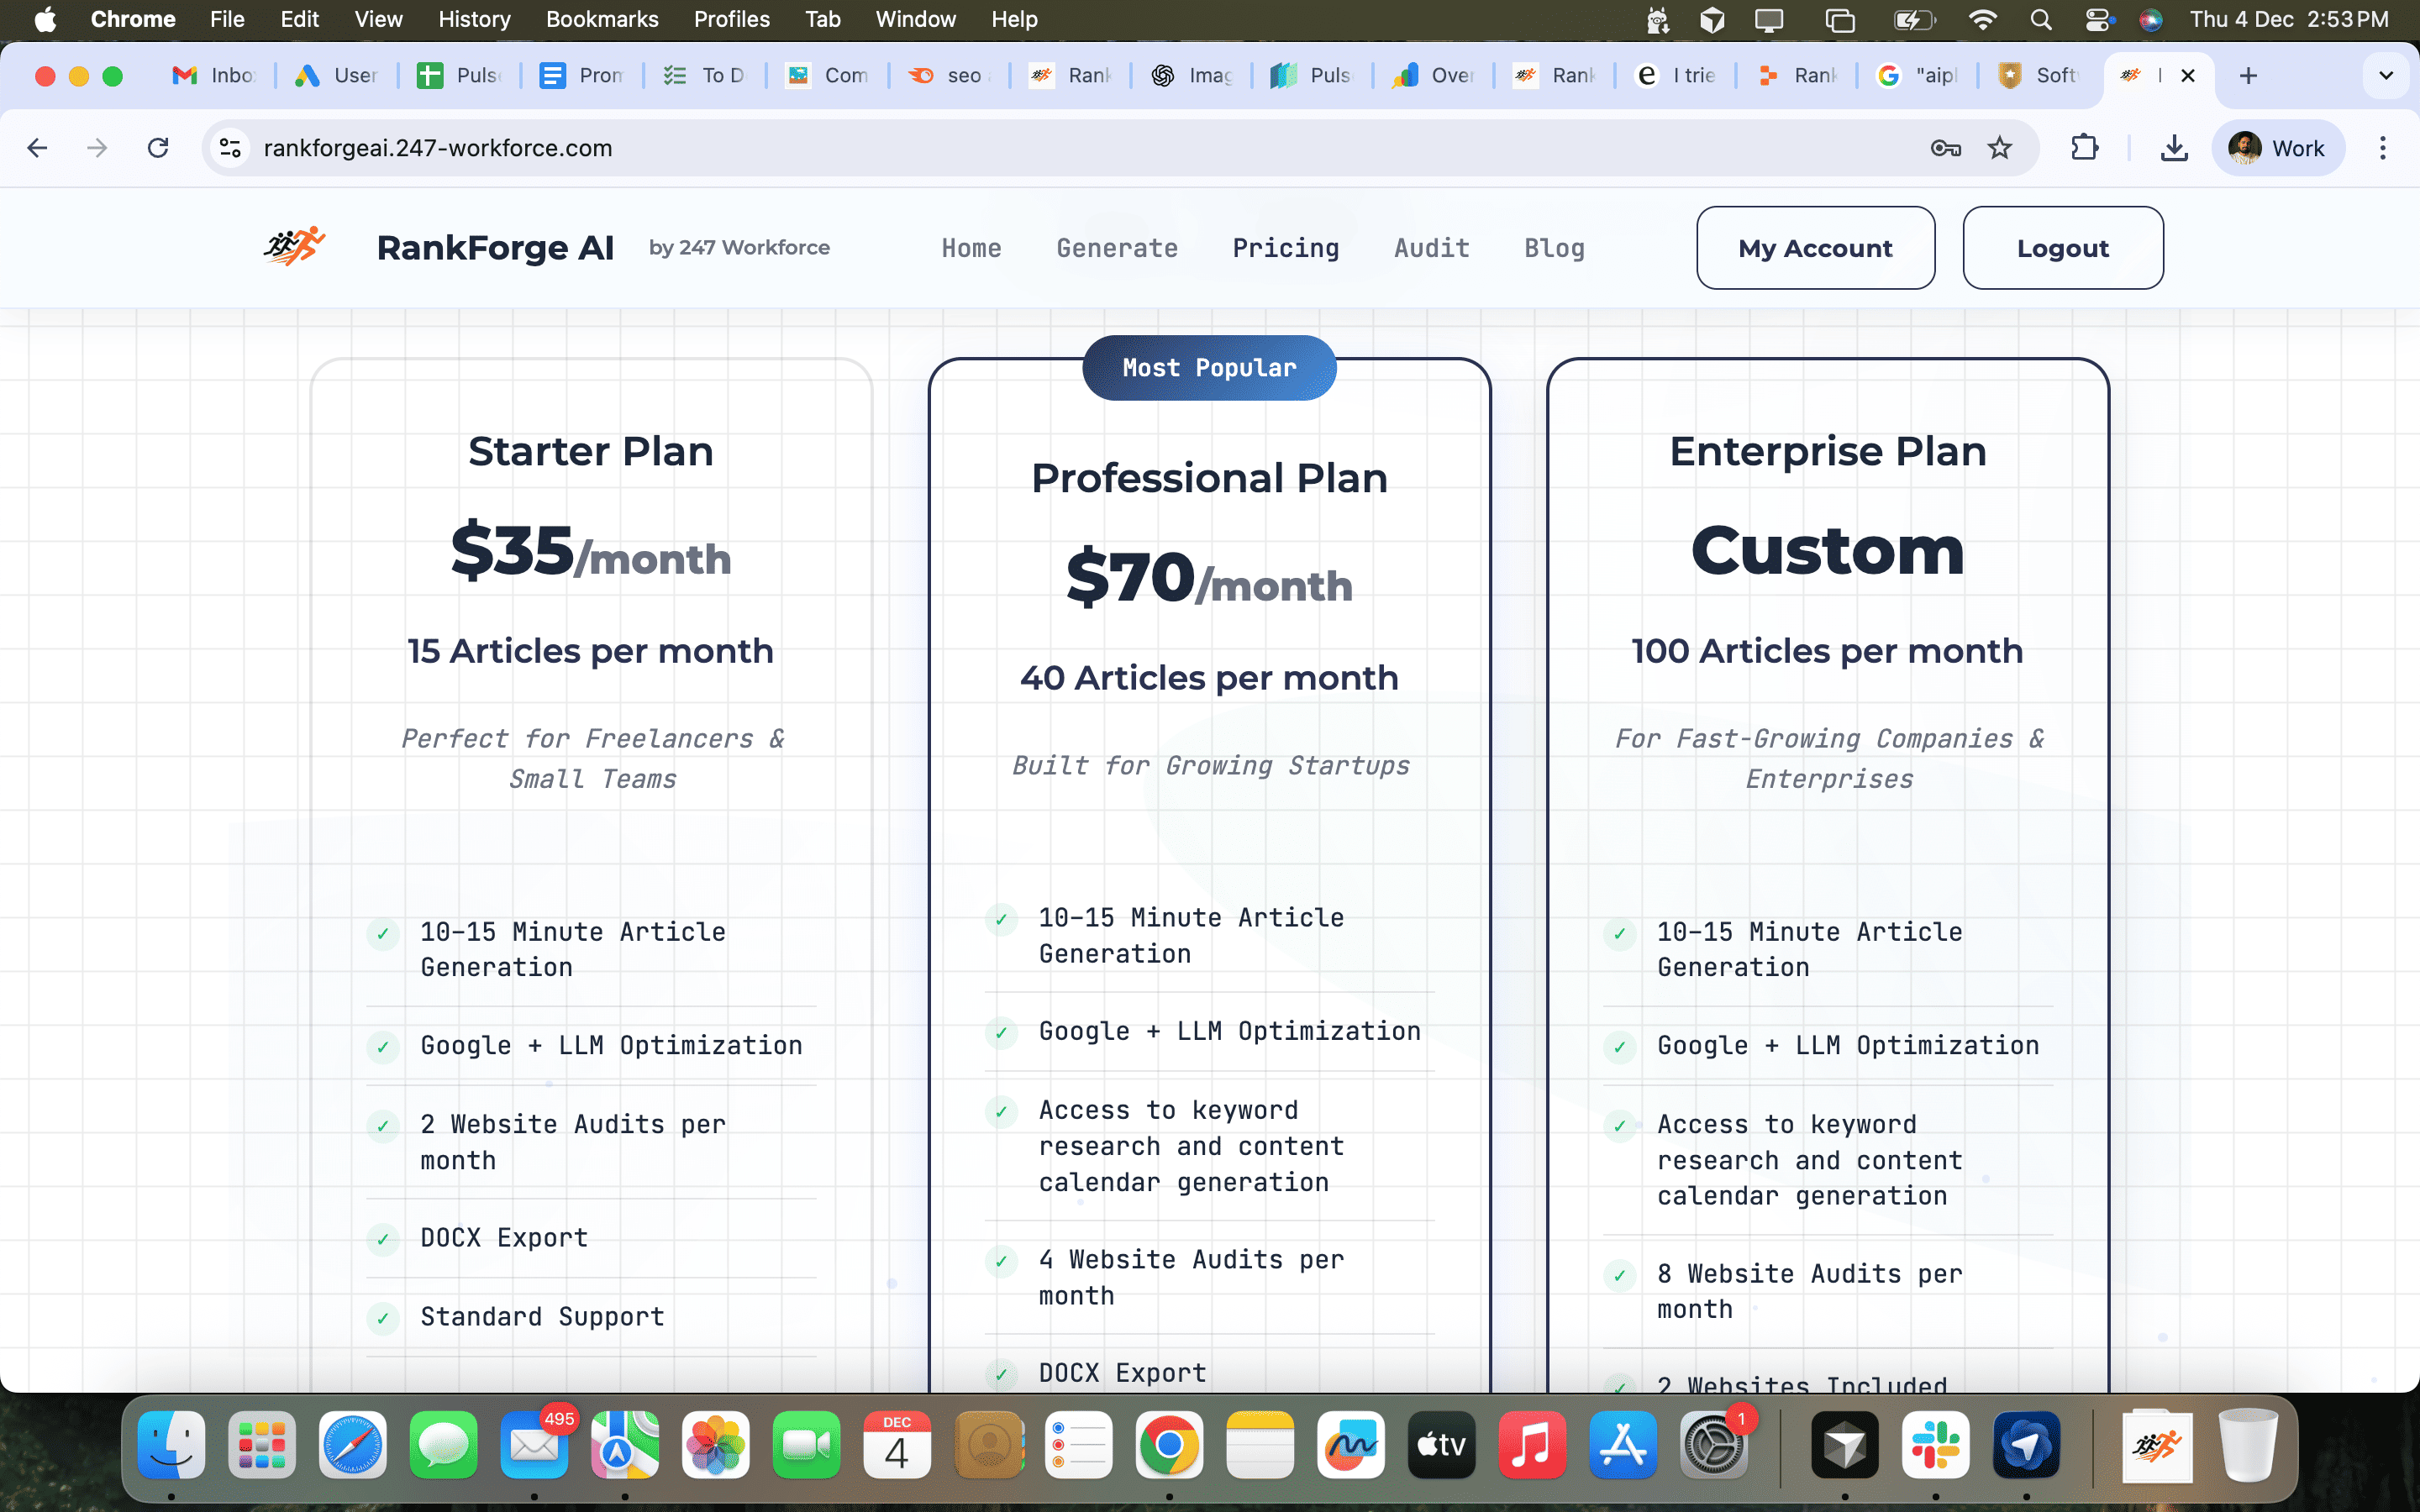This screenshot has height=1512, width=2420.
Task: Open the Apple menu
Action: pos(46,19)
